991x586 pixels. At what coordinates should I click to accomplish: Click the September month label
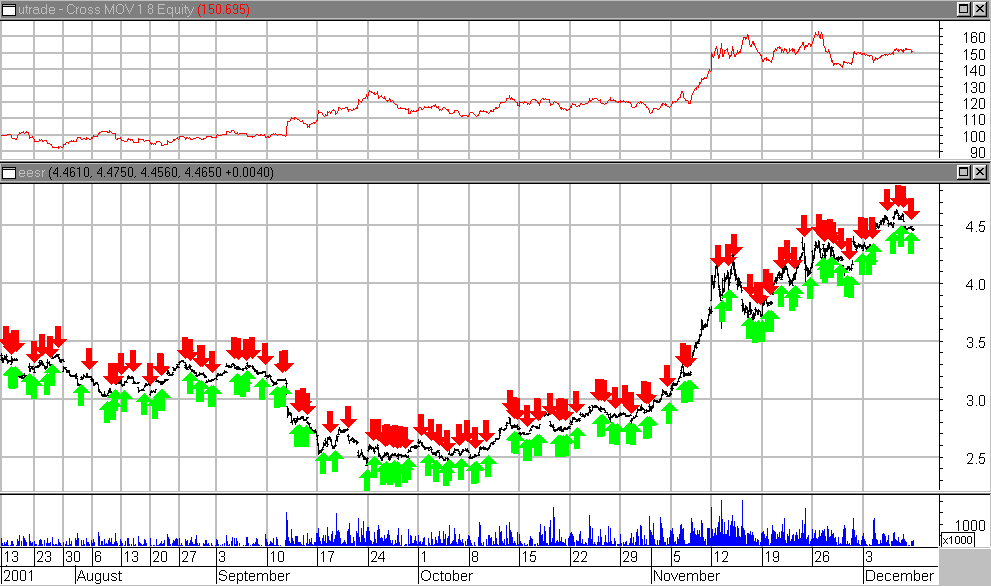click(x=253, y=576)
